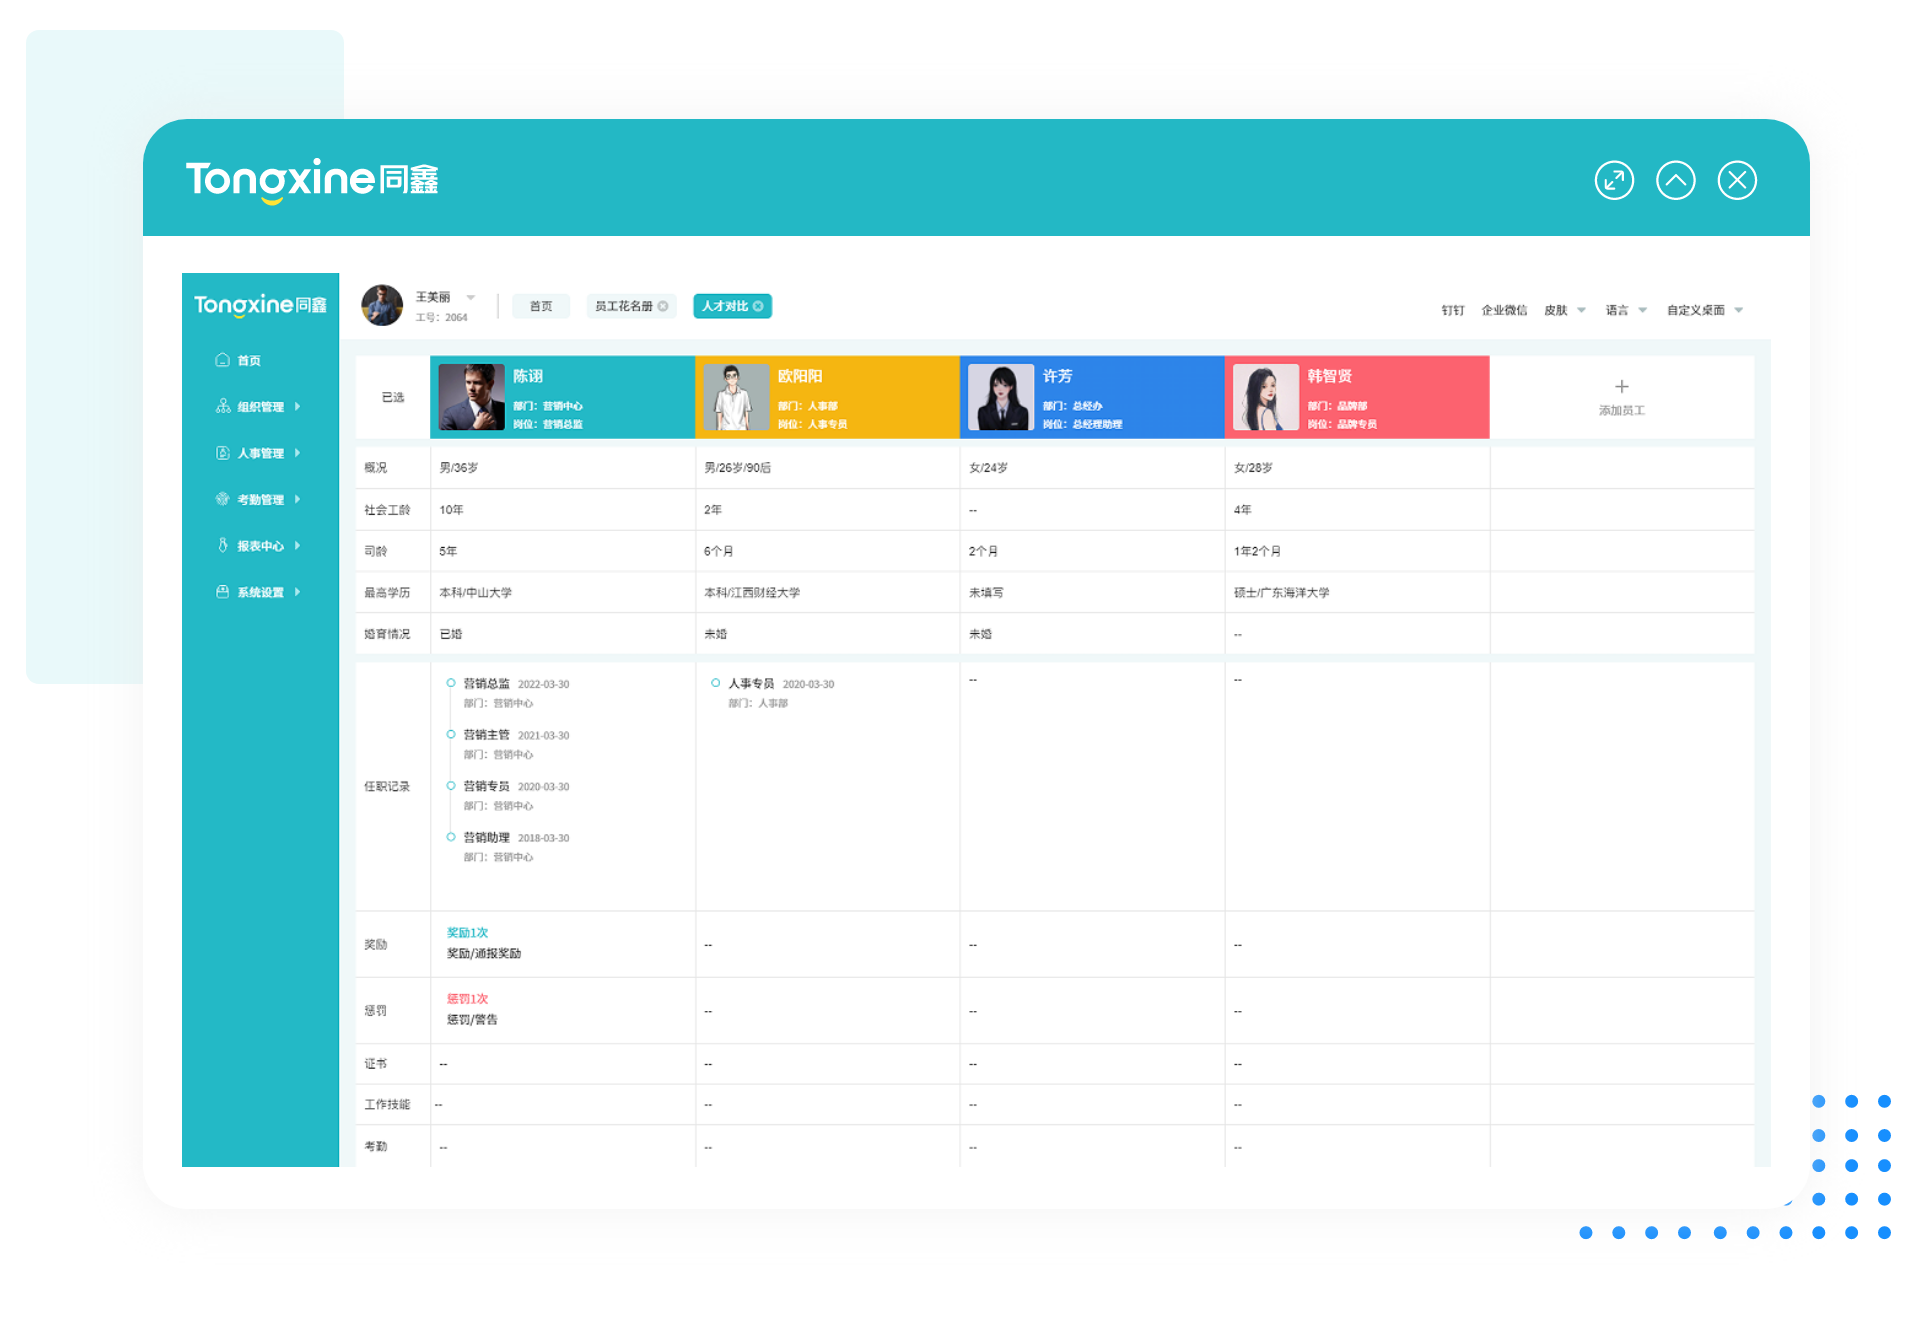
Task: Open the 首页 home icon in sidebar
Action: point(222,360)
